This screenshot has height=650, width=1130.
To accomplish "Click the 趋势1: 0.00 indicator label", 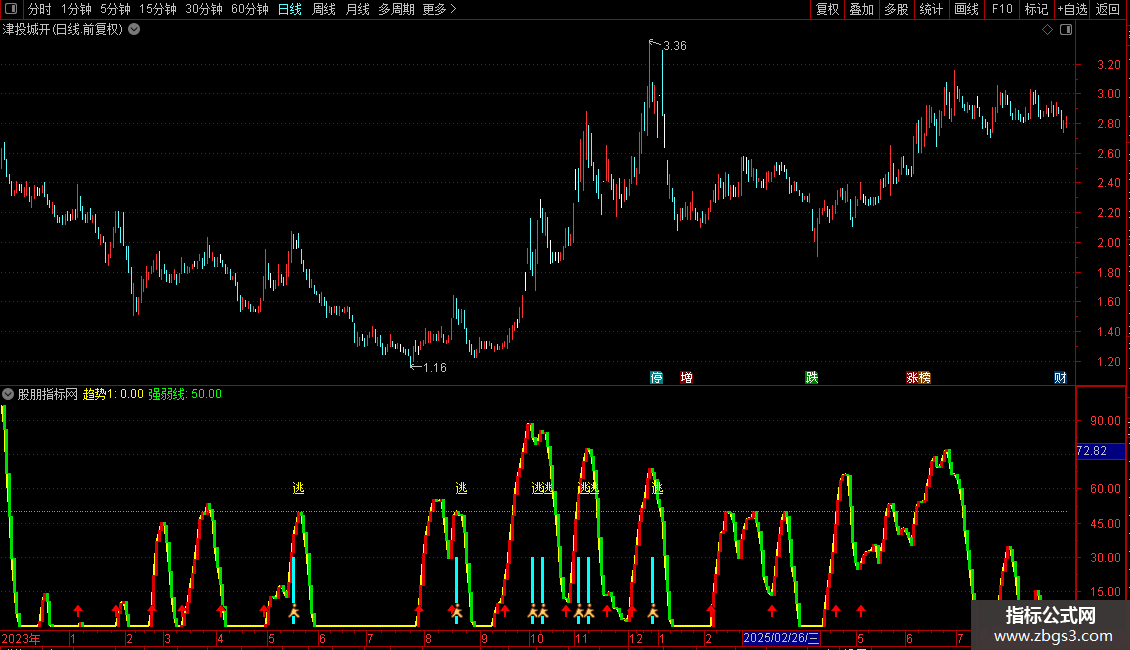I will click(x=113, y=394).
